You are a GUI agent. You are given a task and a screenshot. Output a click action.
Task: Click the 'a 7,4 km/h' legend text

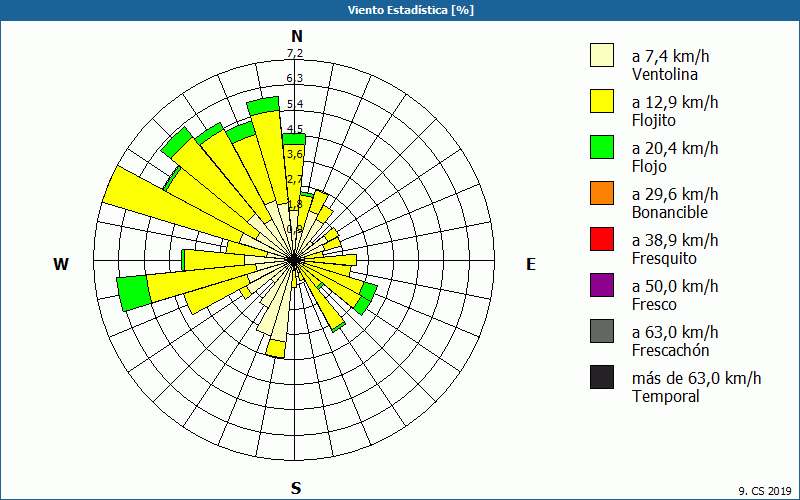670,56
